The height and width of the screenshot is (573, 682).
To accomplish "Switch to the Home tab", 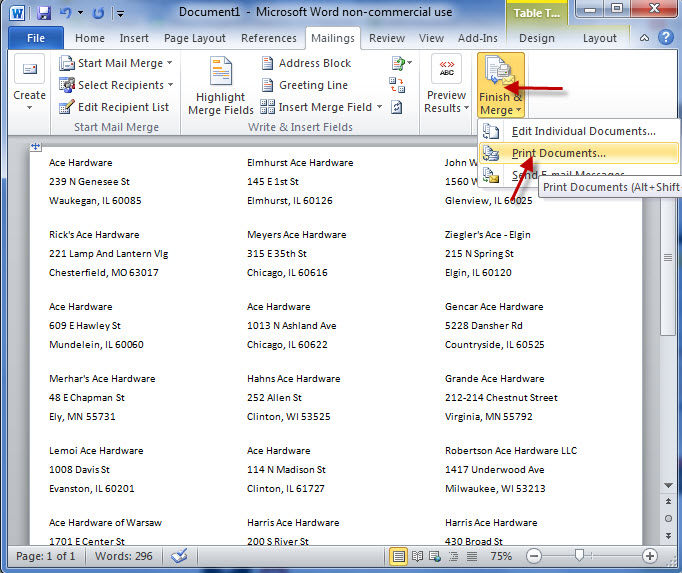I will click(x=90, y=38).
